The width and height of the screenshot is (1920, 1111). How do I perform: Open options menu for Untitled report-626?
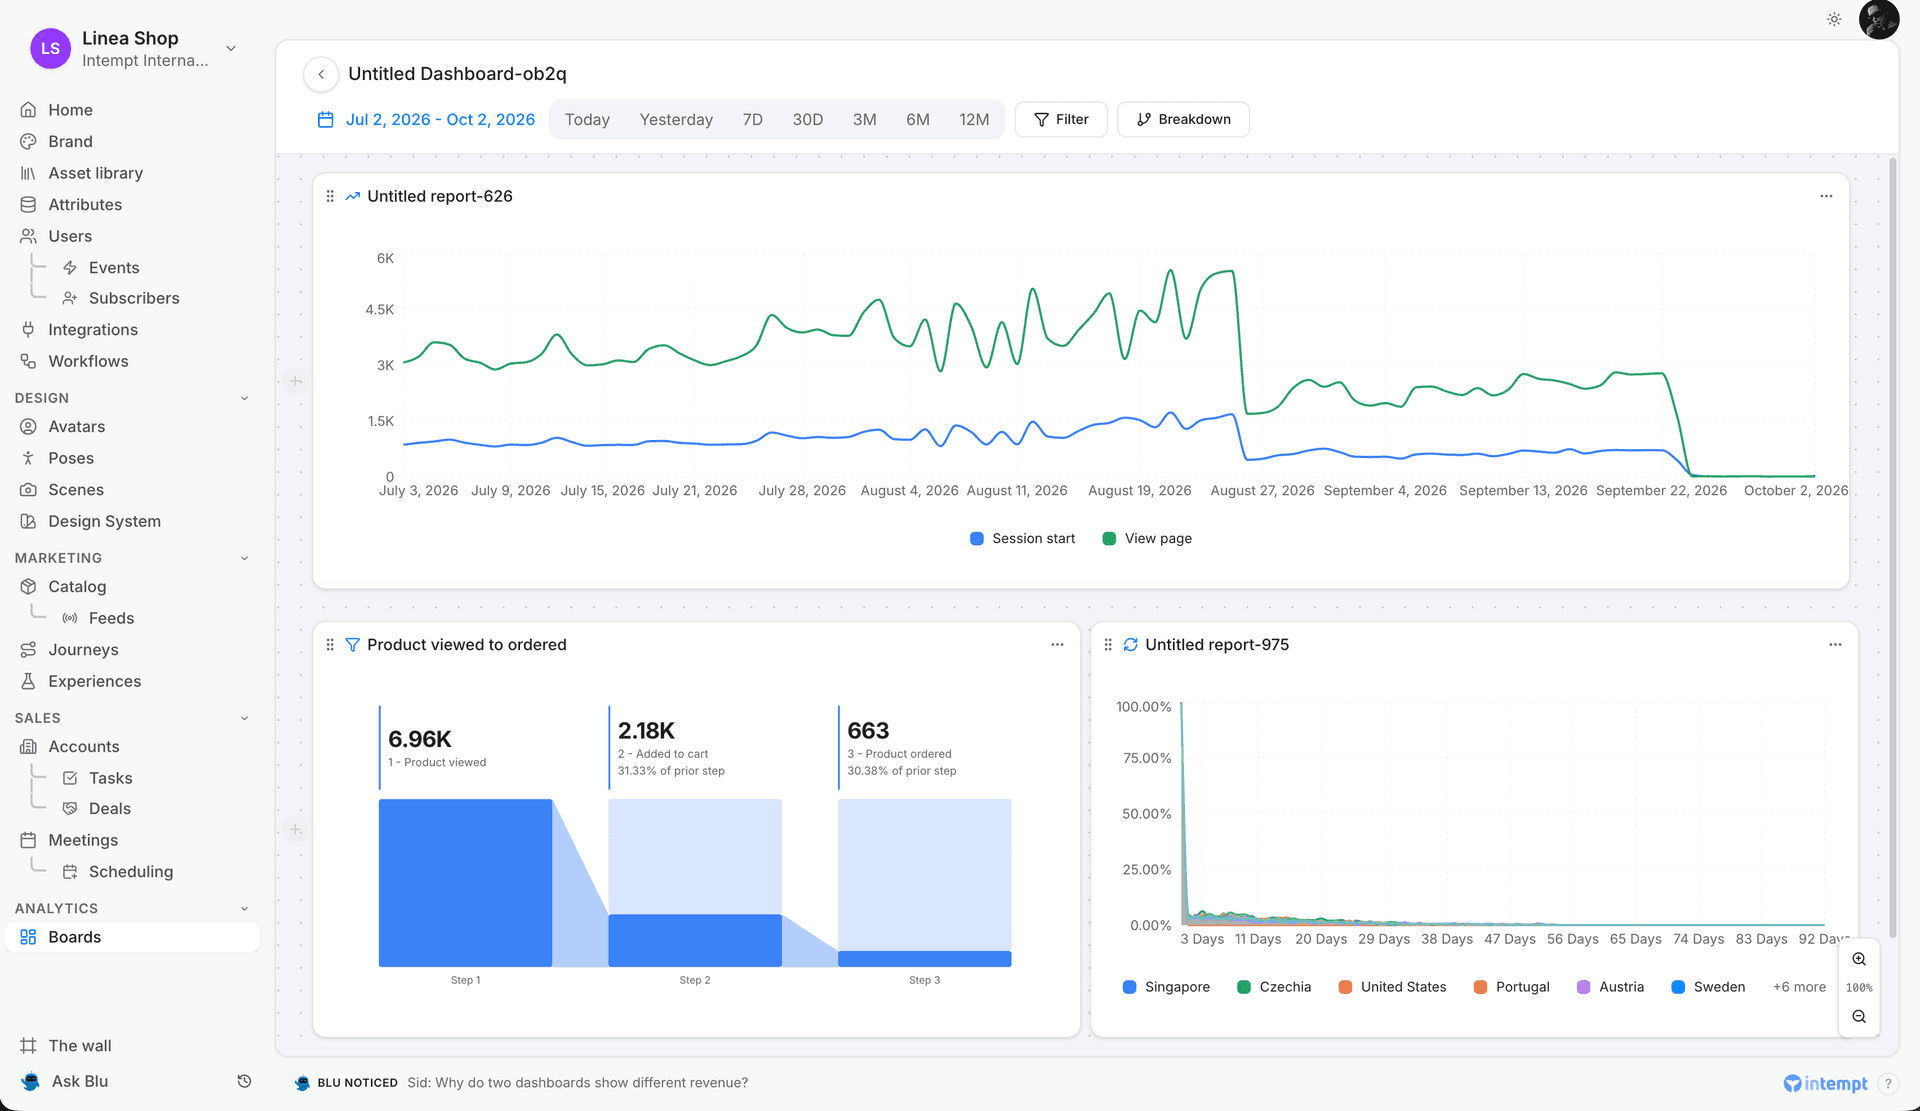point(1826,196)
